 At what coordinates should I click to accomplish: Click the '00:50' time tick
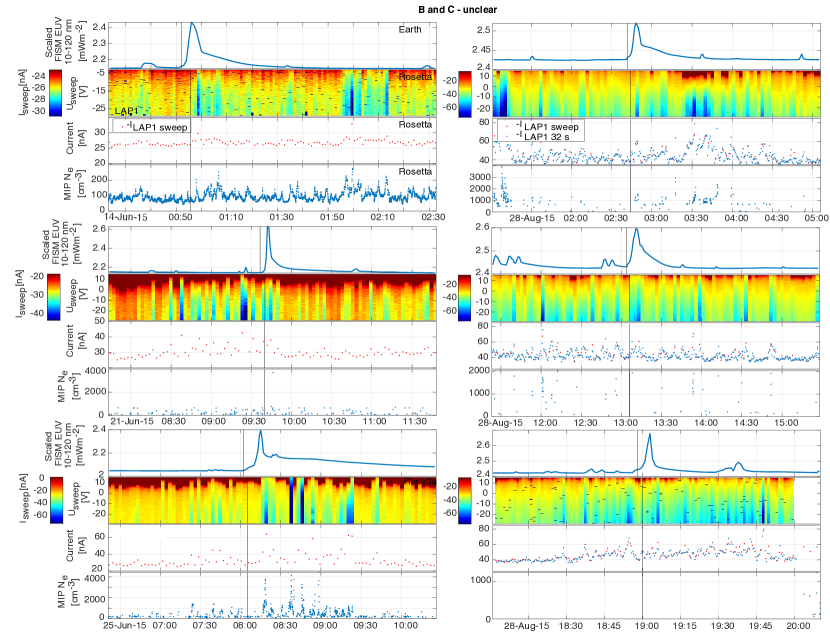(x=180, y=217)
